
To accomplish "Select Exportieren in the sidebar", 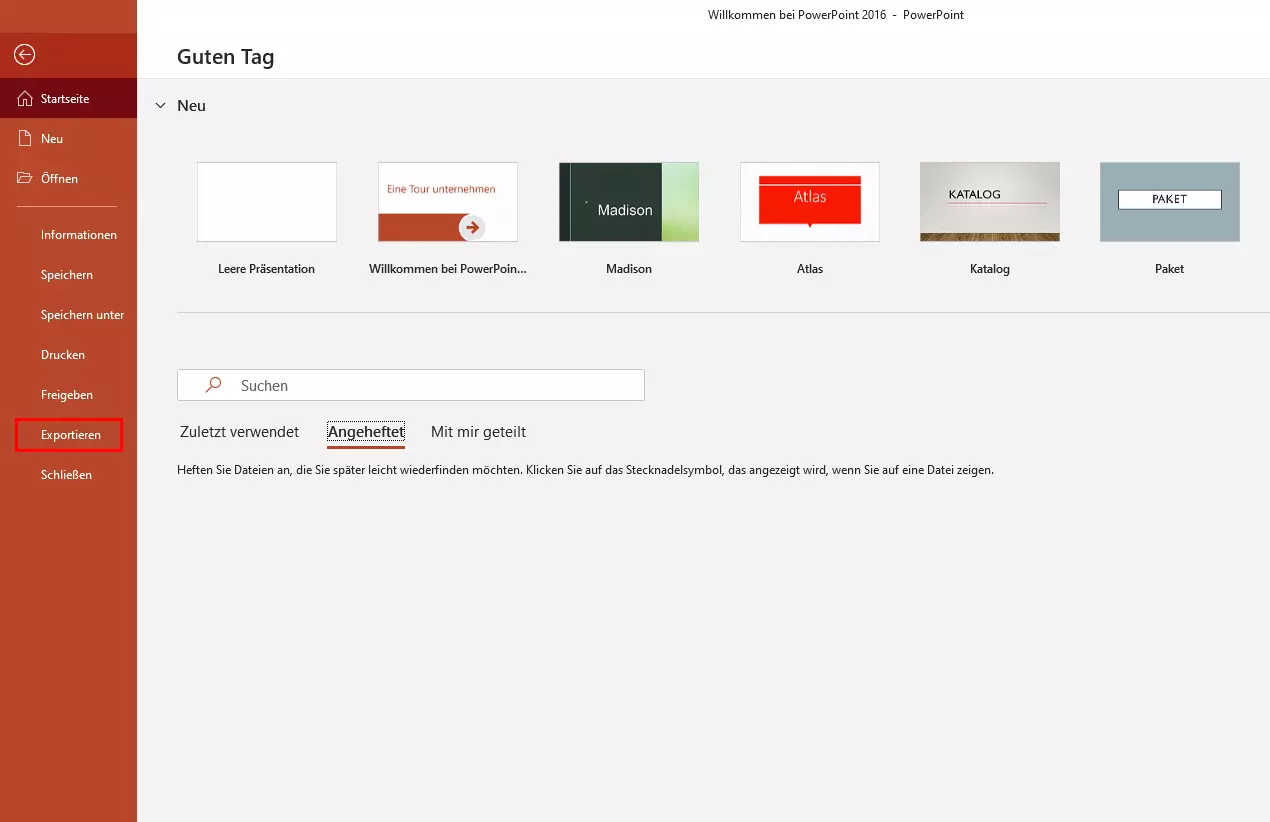I will coord(68,435).
